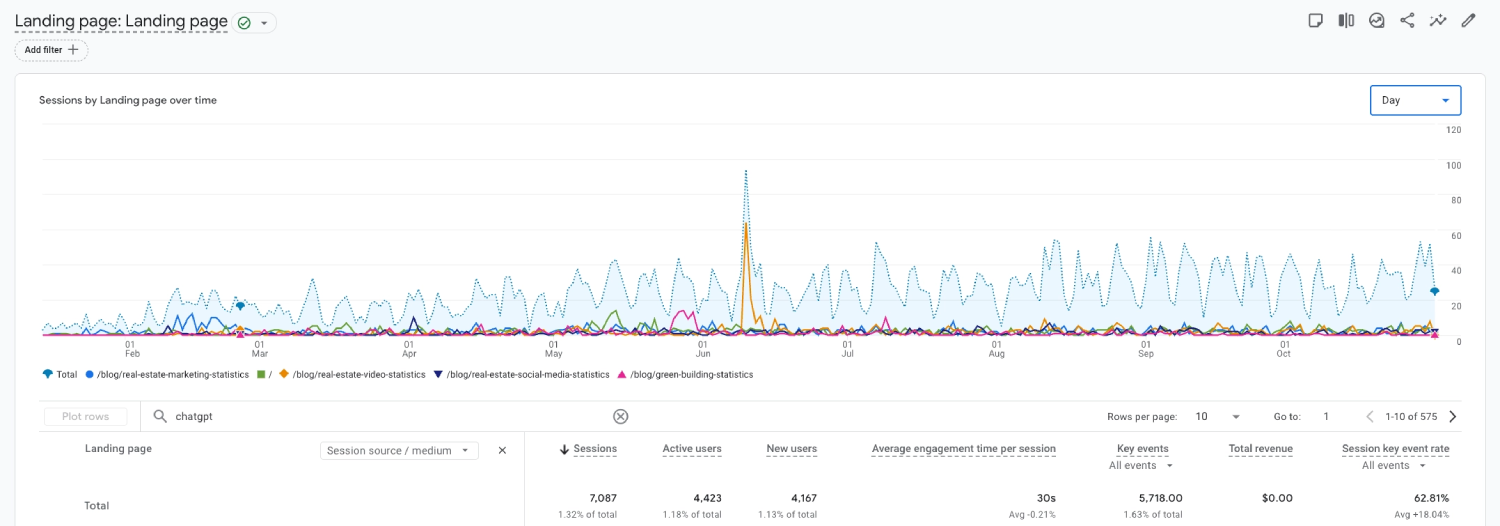Open the annotations note icon
This screenshot has height=526, width=1500.
(x=1316, y=20)
